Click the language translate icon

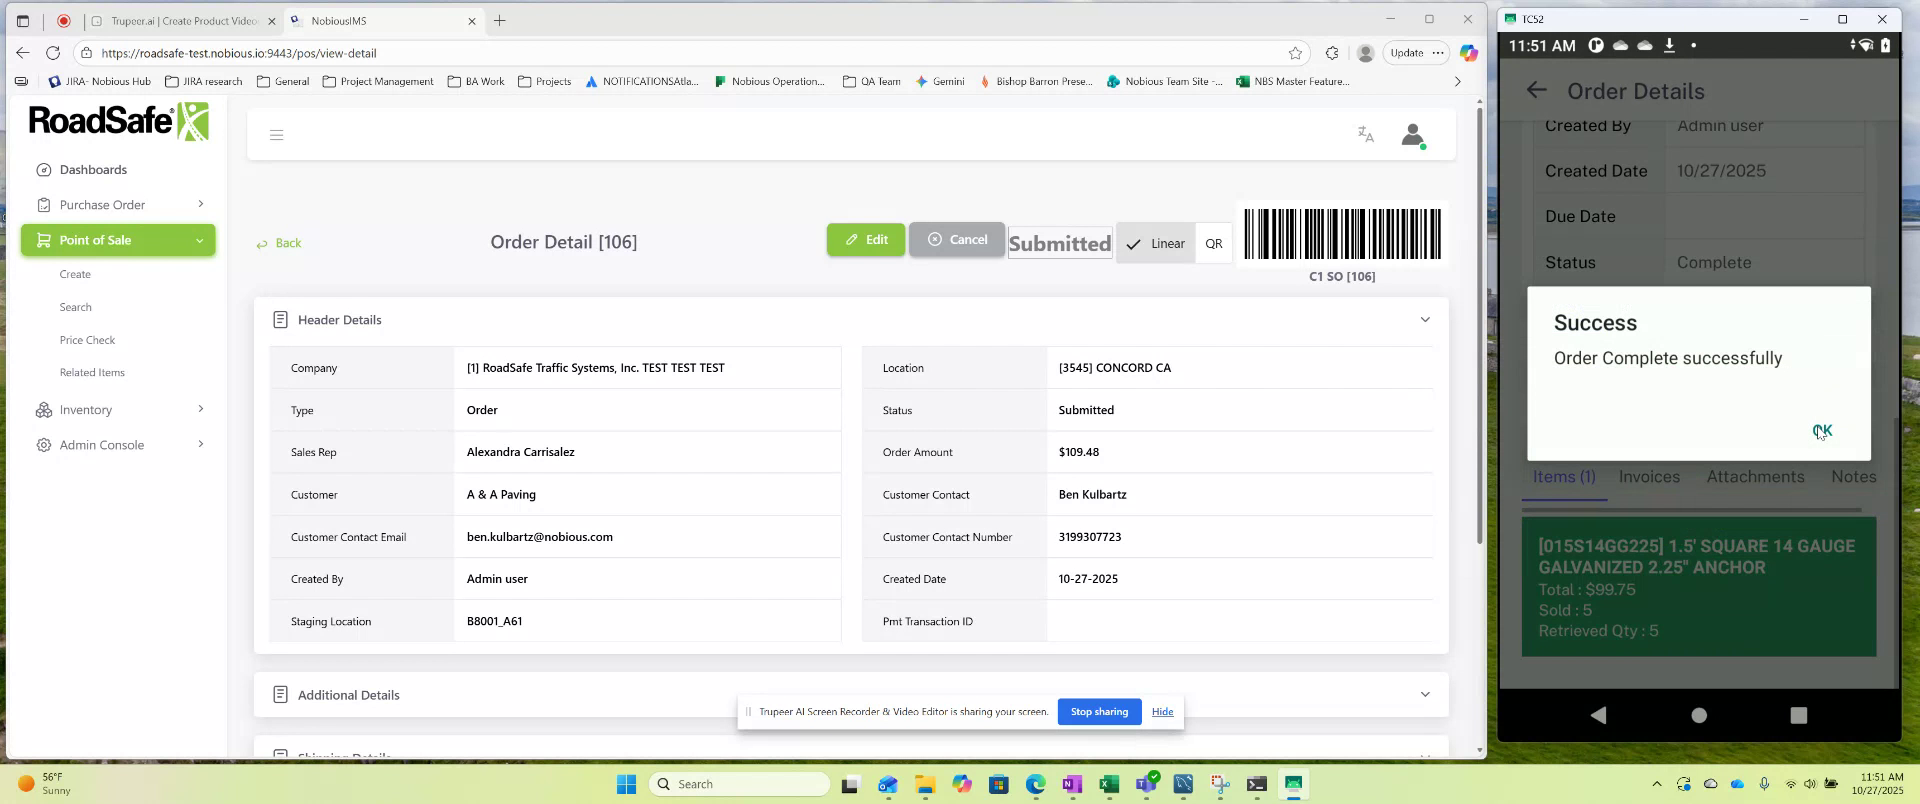(1366, 134)
